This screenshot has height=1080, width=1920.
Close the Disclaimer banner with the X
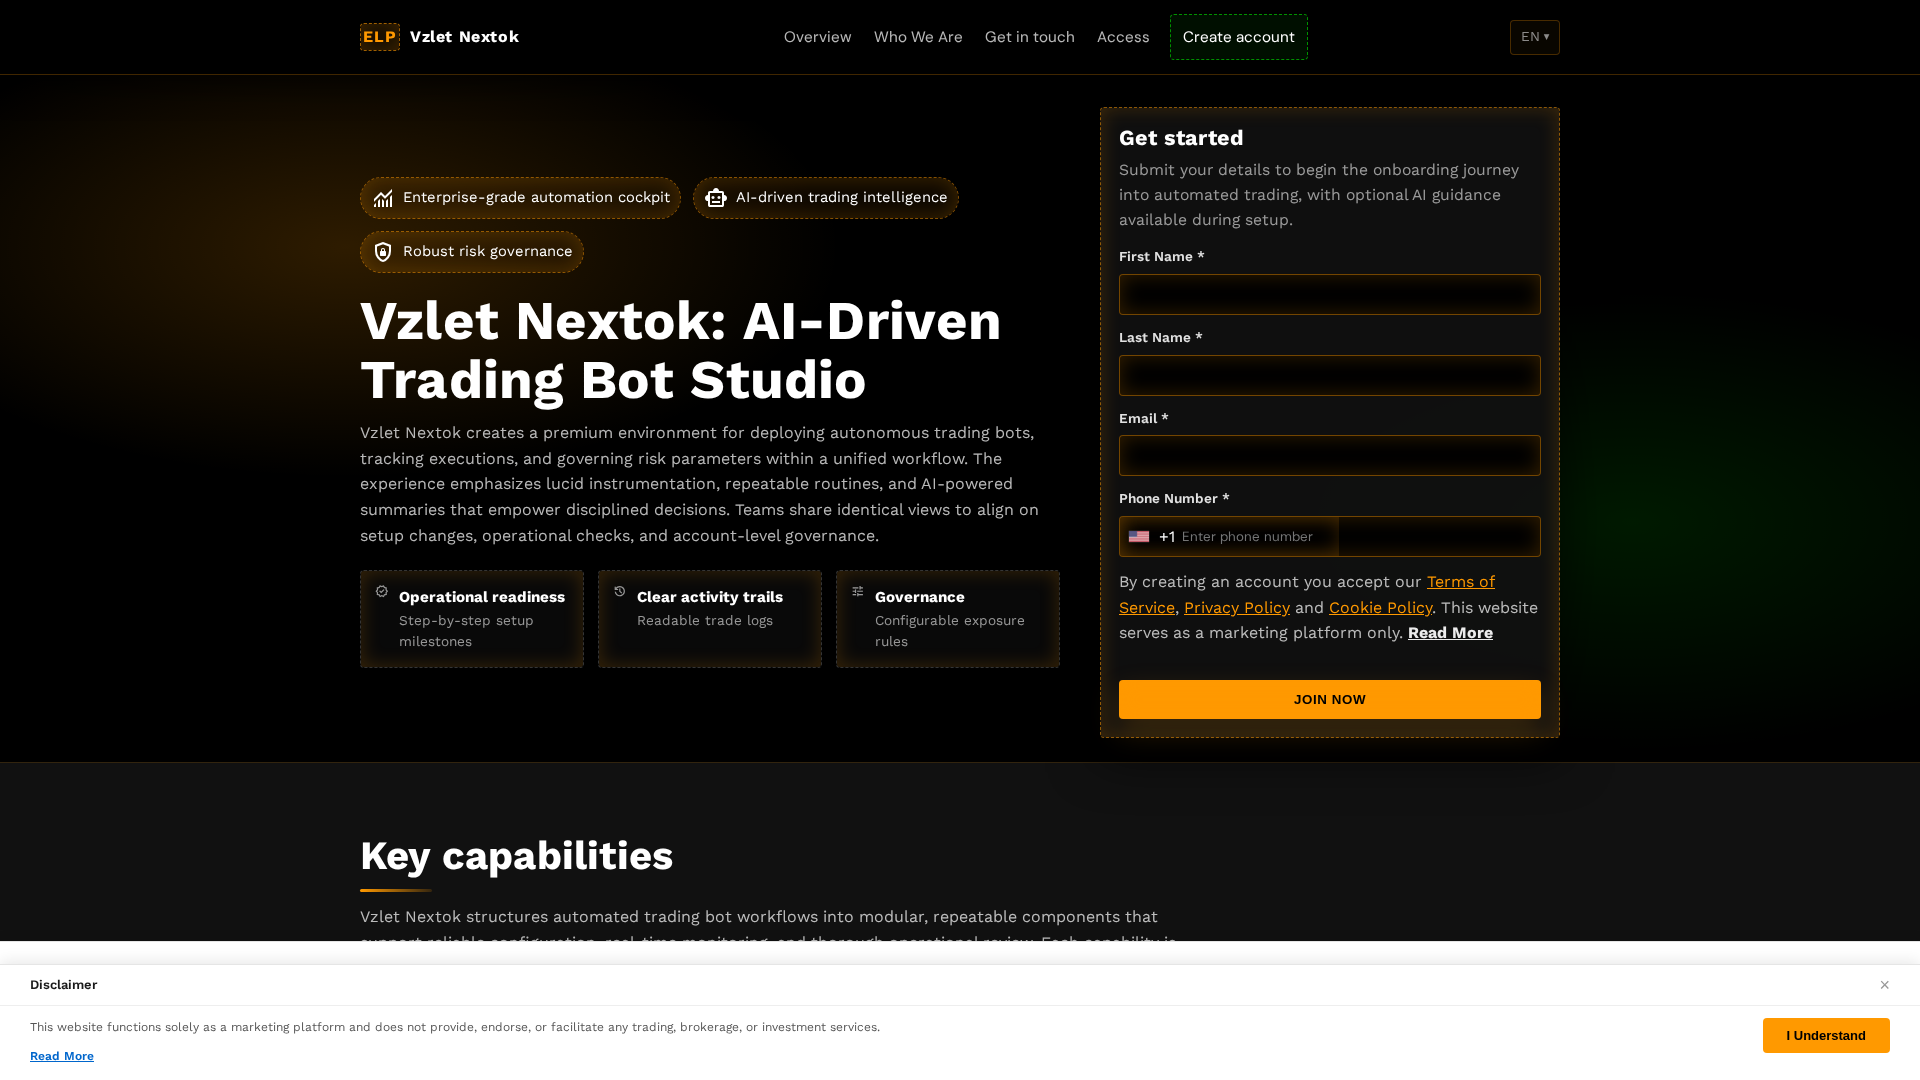1884,985
